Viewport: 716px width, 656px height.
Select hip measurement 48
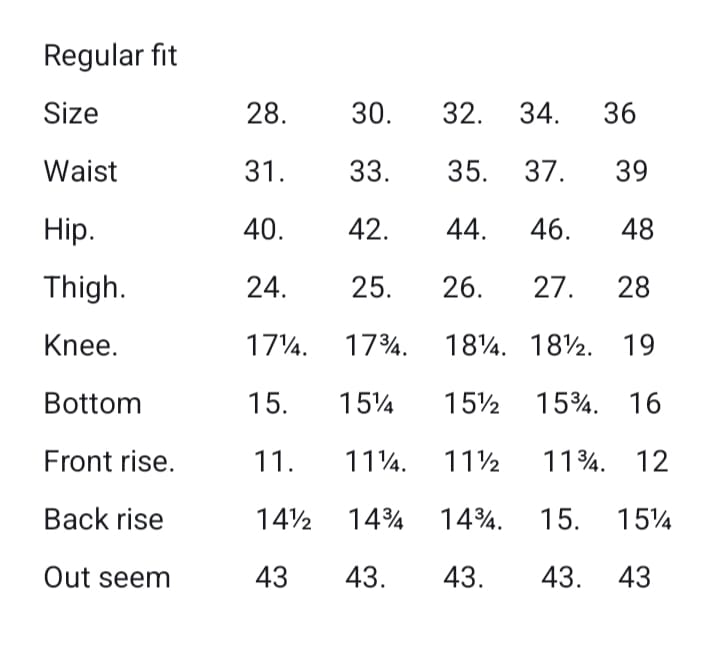click(x=637, y=230)
